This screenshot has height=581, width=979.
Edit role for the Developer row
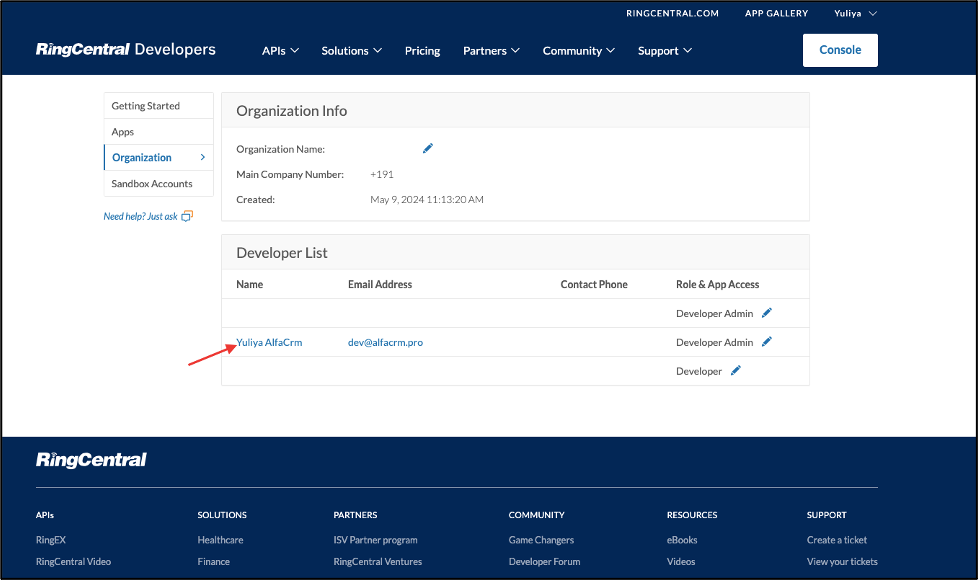click(735, 371)
